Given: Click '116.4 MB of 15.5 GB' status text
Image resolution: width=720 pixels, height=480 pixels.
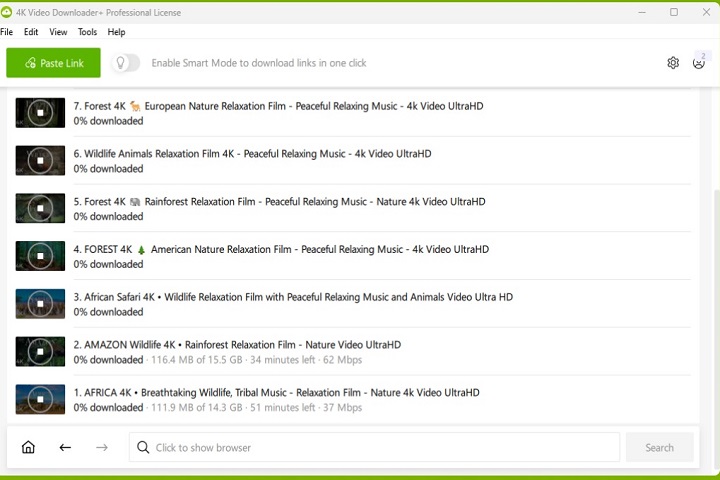Looking at the screenshot, I should click(x=197, y=360).
